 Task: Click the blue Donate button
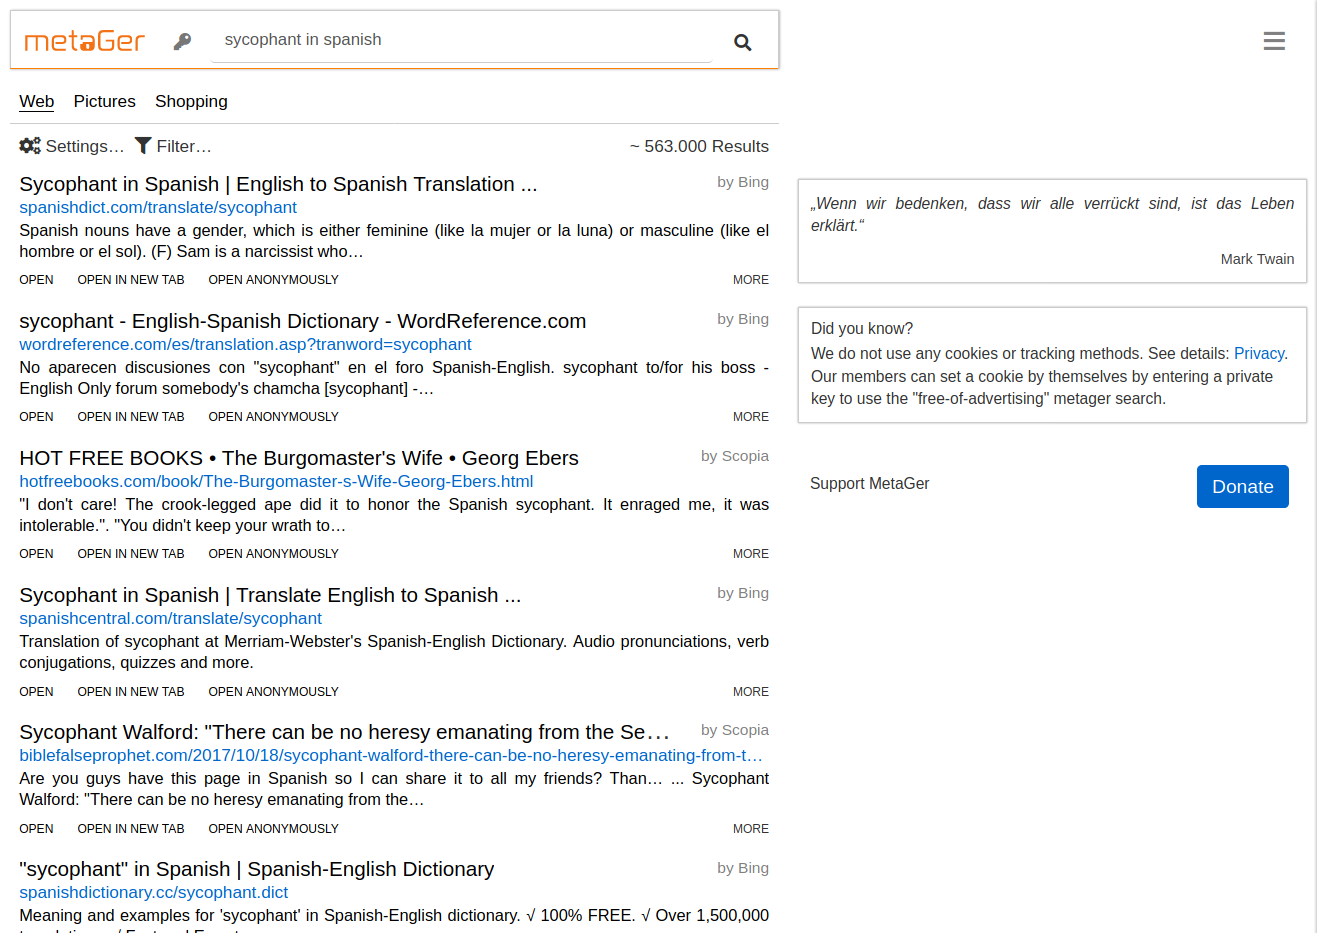(x=1243, y=486)
